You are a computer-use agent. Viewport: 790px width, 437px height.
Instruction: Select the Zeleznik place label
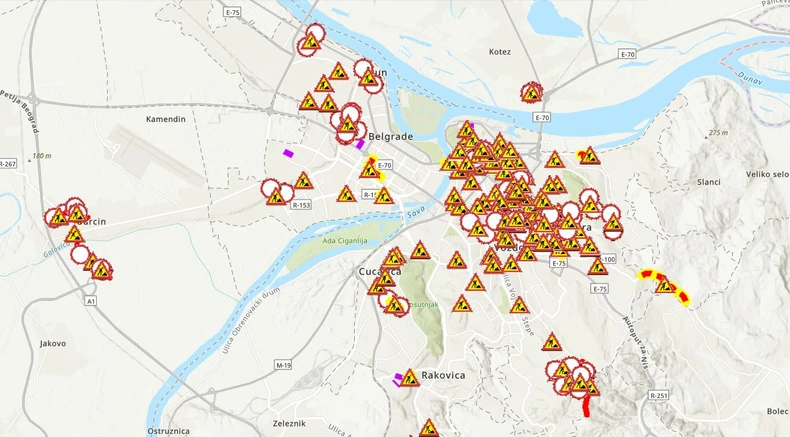point(290,423)
